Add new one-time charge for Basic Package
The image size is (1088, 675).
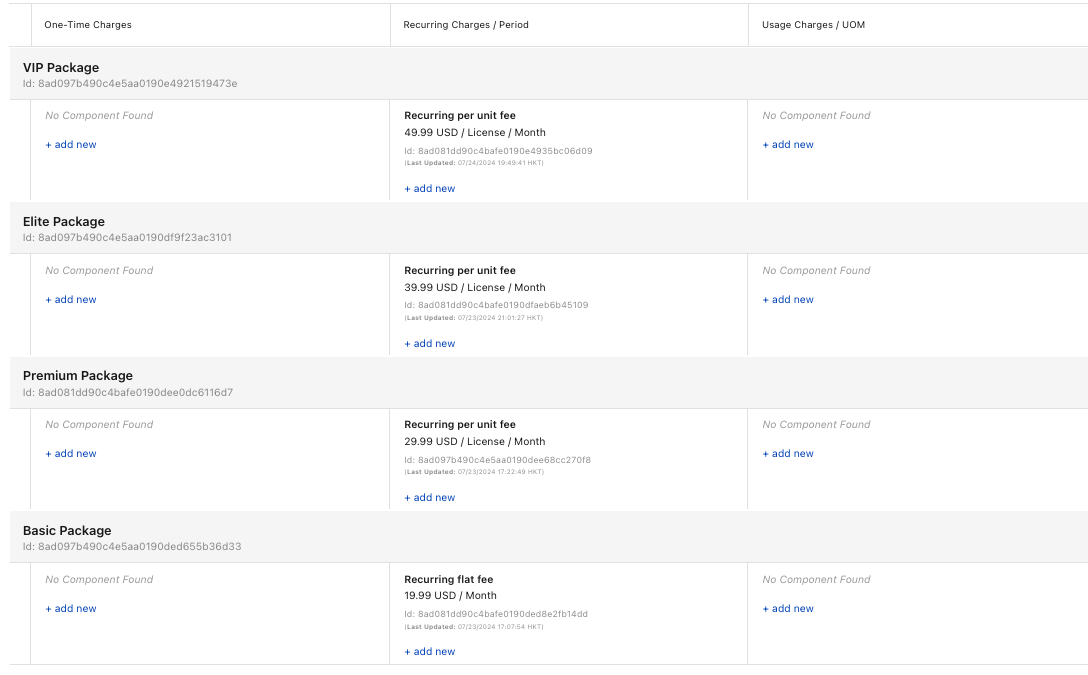coord(70,608)
